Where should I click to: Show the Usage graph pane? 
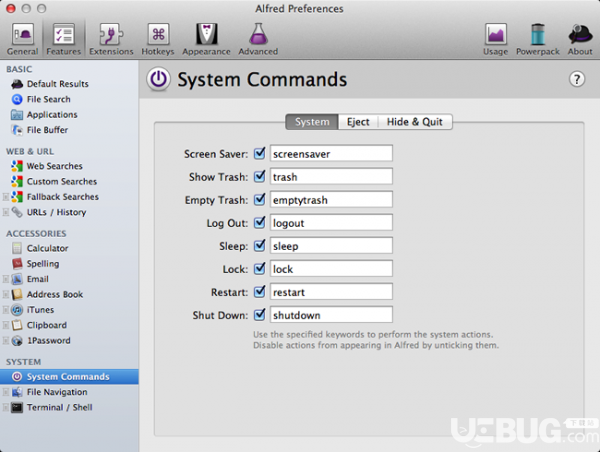[496, 39]
